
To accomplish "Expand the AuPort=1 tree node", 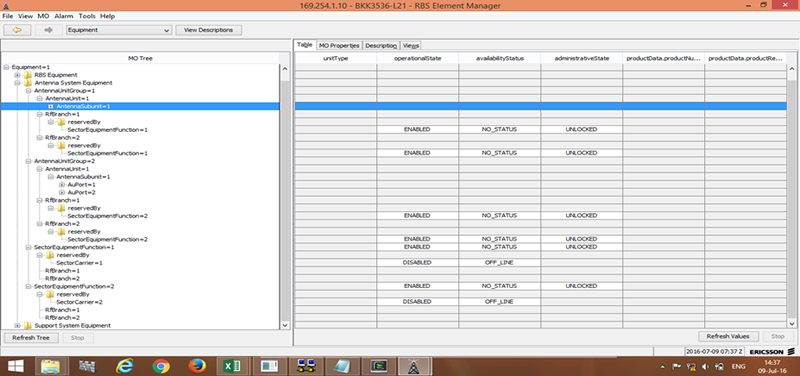I will [x=62, y=185].
